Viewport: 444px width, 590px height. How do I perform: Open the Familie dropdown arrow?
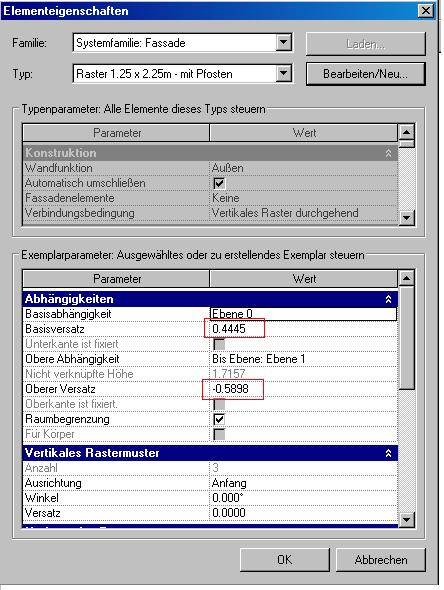click(x=284, y=43)
